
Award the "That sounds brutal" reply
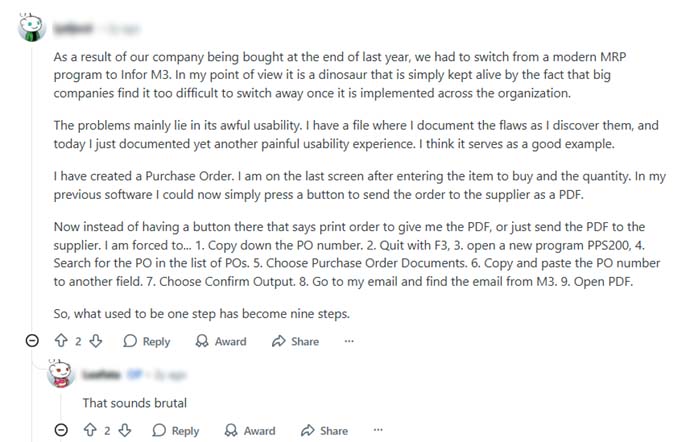click(250, 431)
